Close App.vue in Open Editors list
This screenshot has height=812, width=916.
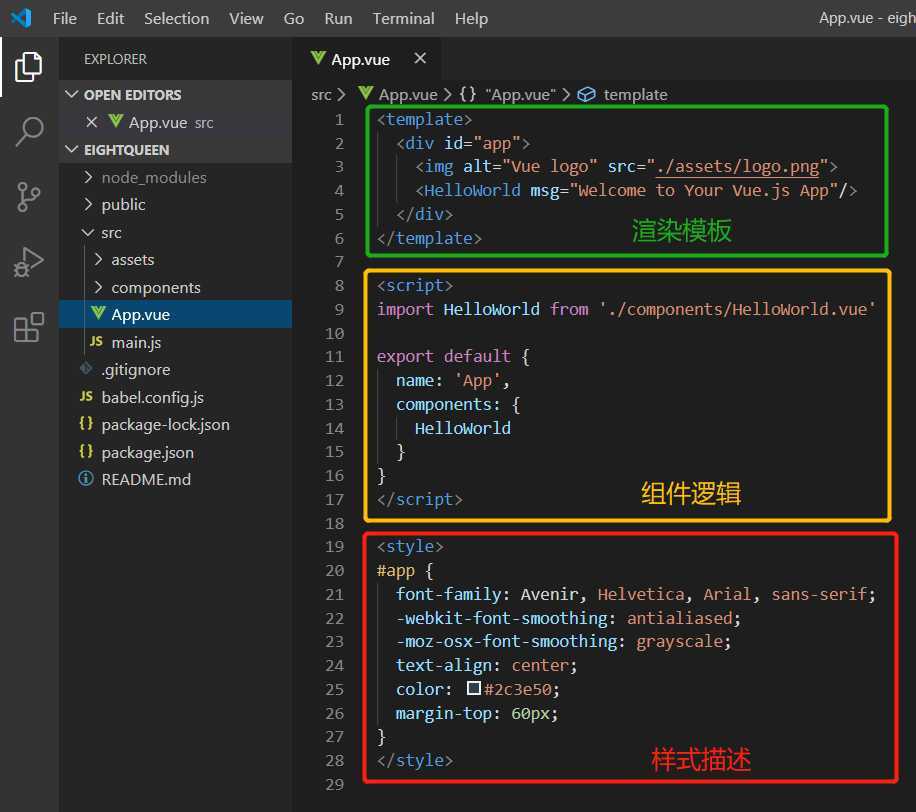[x=91, y=122]
